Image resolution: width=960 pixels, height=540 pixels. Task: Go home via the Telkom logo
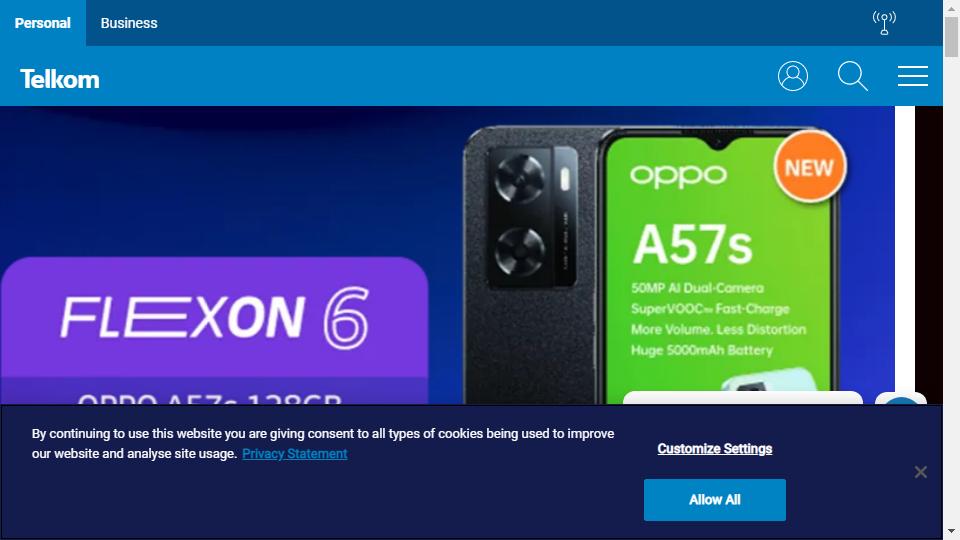(x=59, y=79)
